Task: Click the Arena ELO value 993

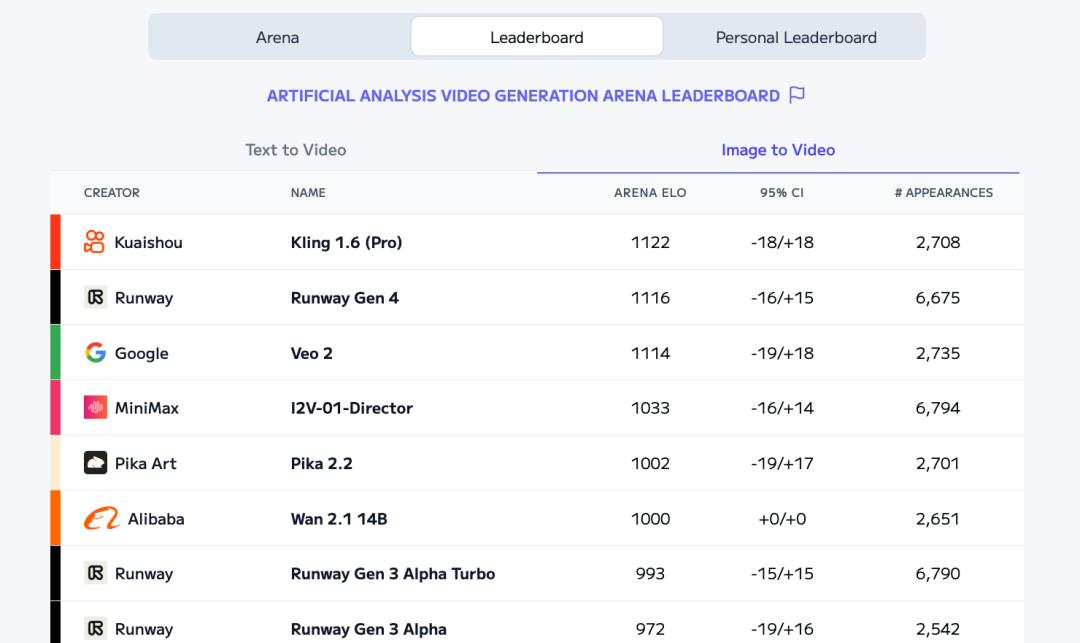Action: (650, 573)
